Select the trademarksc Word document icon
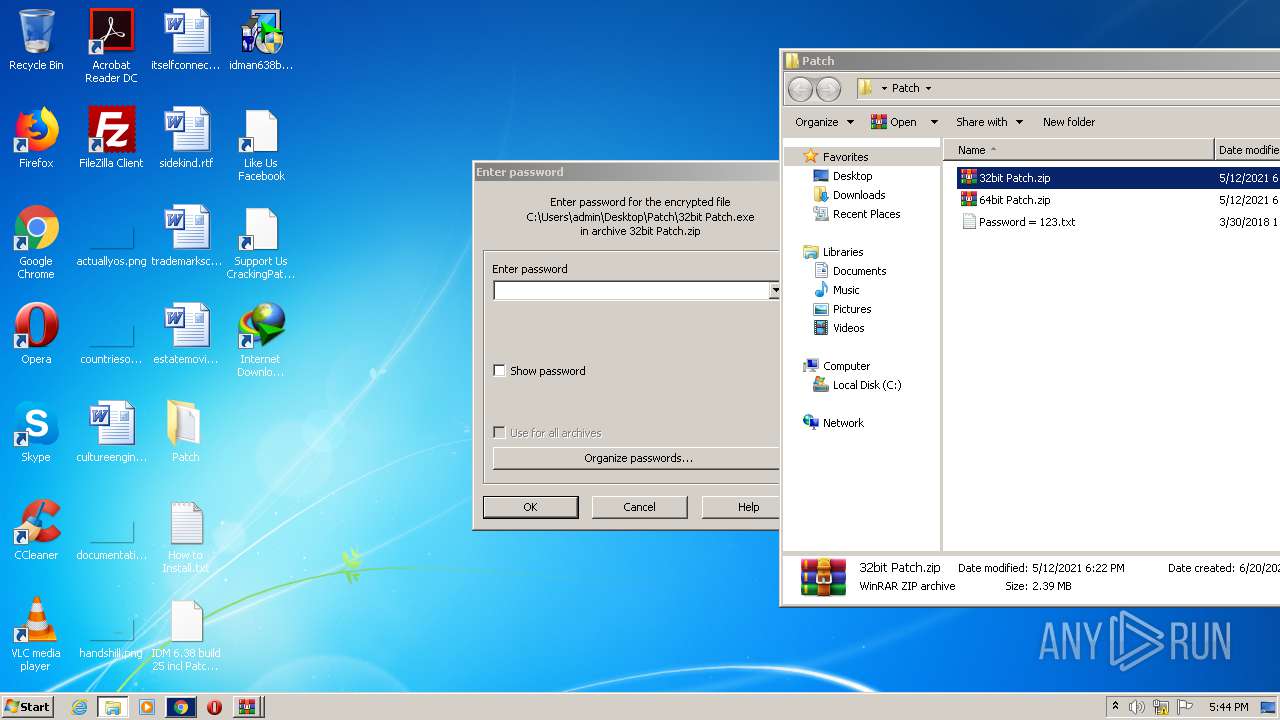The image size is (1280, 720). pyautogui.click(x=186, y=236)
